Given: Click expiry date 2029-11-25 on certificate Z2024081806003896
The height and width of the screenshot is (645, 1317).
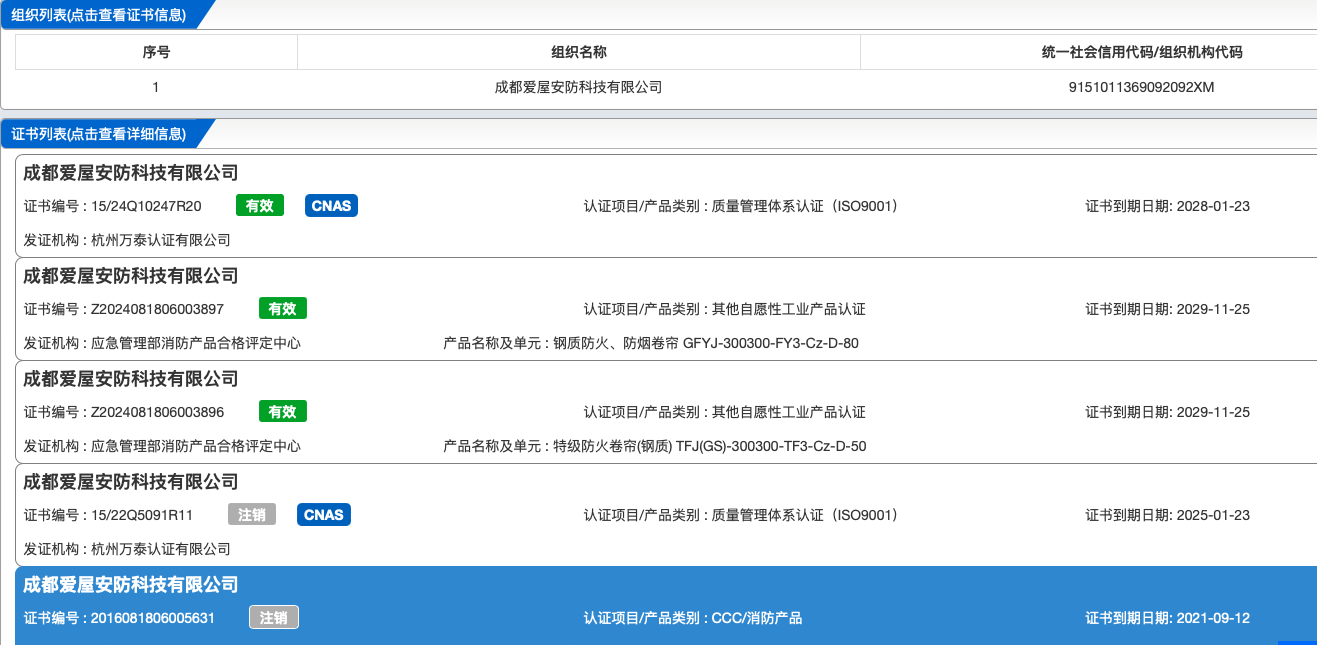Looking at the screenshot, I should (1213, 412).
